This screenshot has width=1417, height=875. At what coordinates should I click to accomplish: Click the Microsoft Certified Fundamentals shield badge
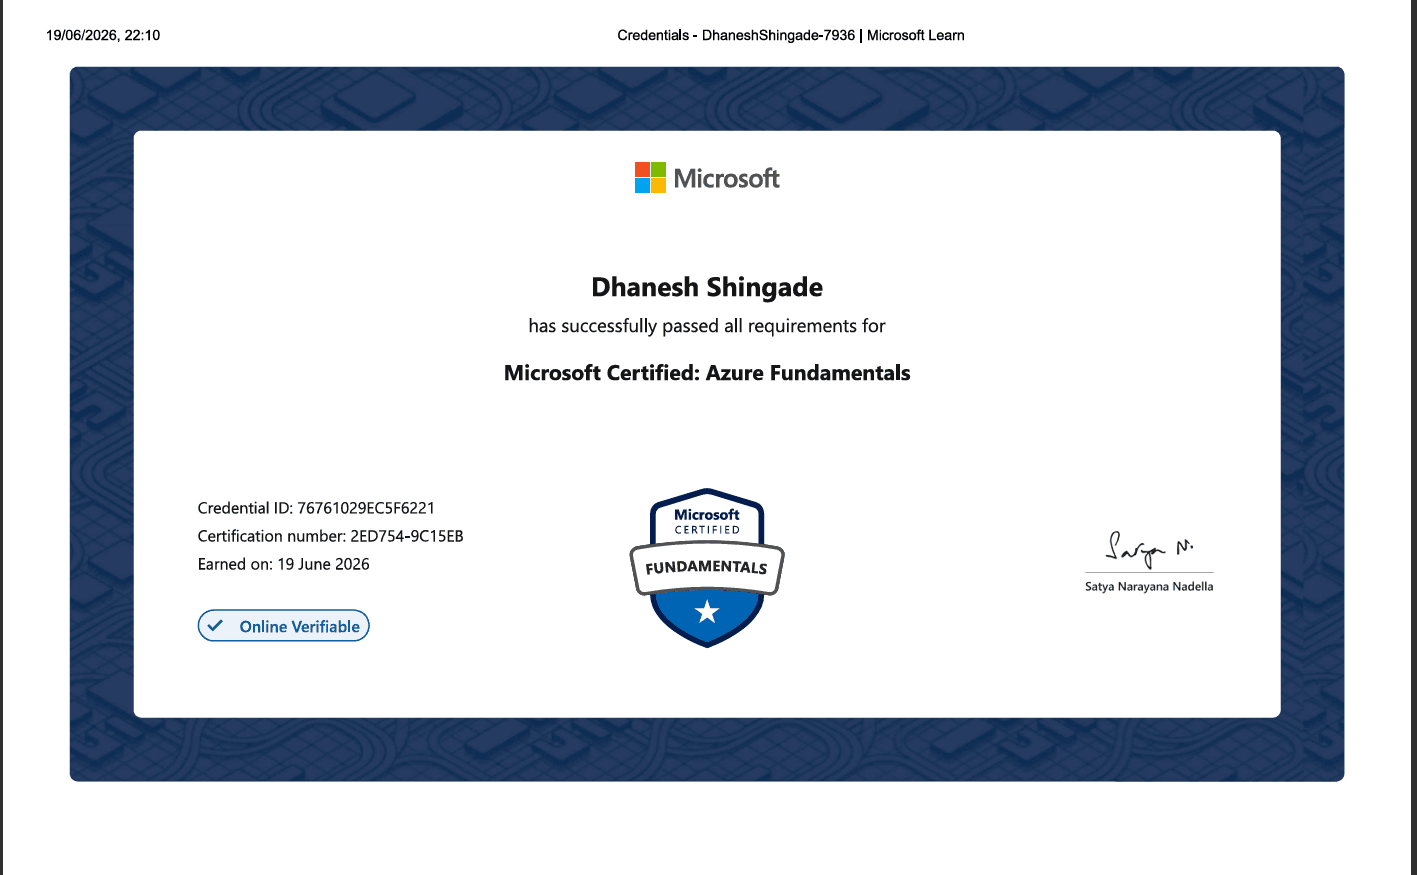pos(707,567)
